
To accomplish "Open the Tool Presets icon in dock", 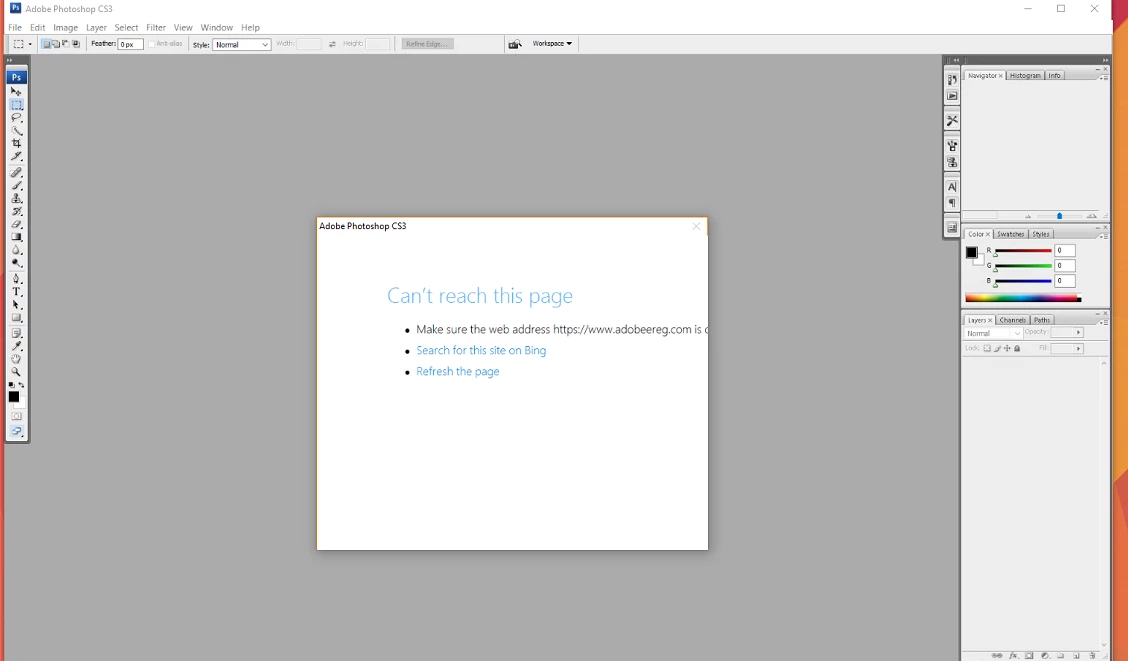I will pyautogui.click(x=952, y=120).
